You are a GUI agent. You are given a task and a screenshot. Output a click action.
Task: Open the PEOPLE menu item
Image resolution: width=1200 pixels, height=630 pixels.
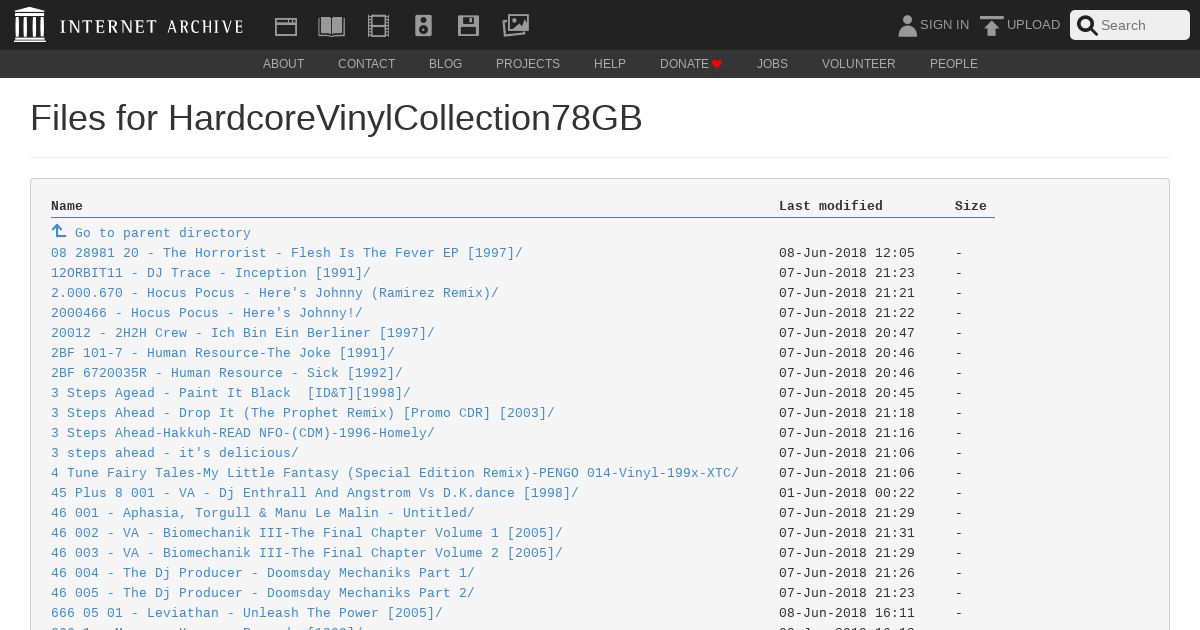(x=954, y=64)
